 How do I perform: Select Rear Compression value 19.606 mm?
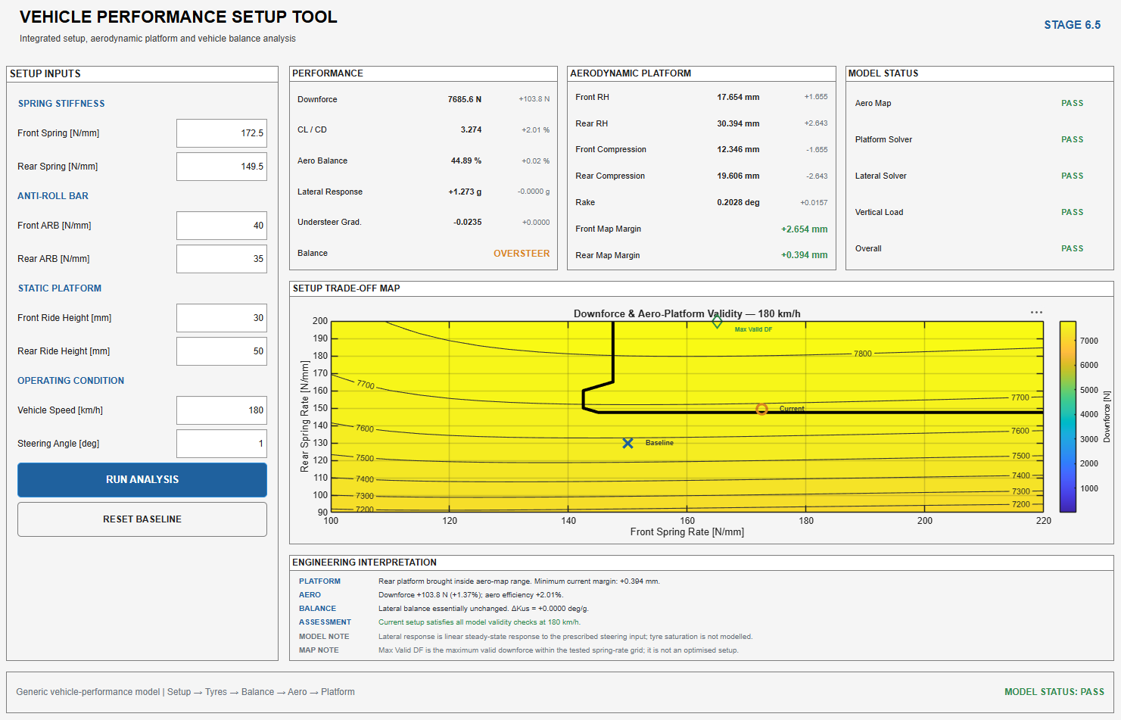[739, 176]
